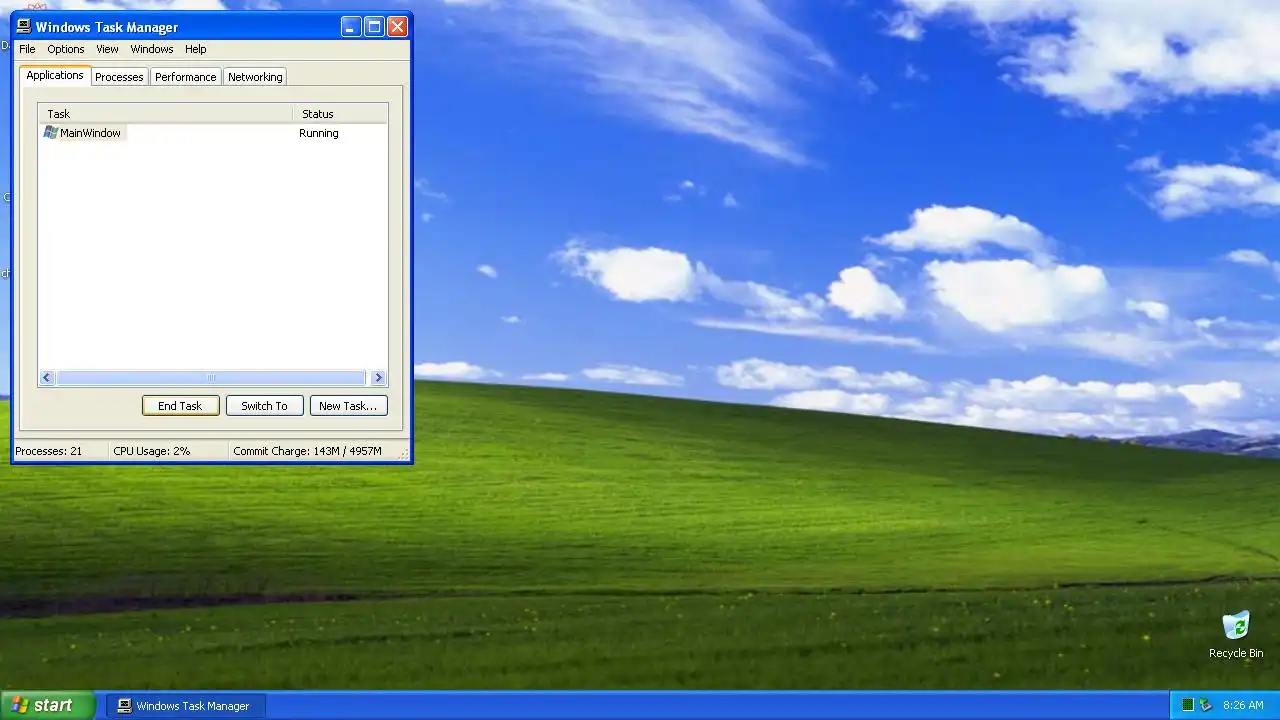1280x720 pixels.
Task: Switch to the Performance tab
Action: click(x=185, y=77)
